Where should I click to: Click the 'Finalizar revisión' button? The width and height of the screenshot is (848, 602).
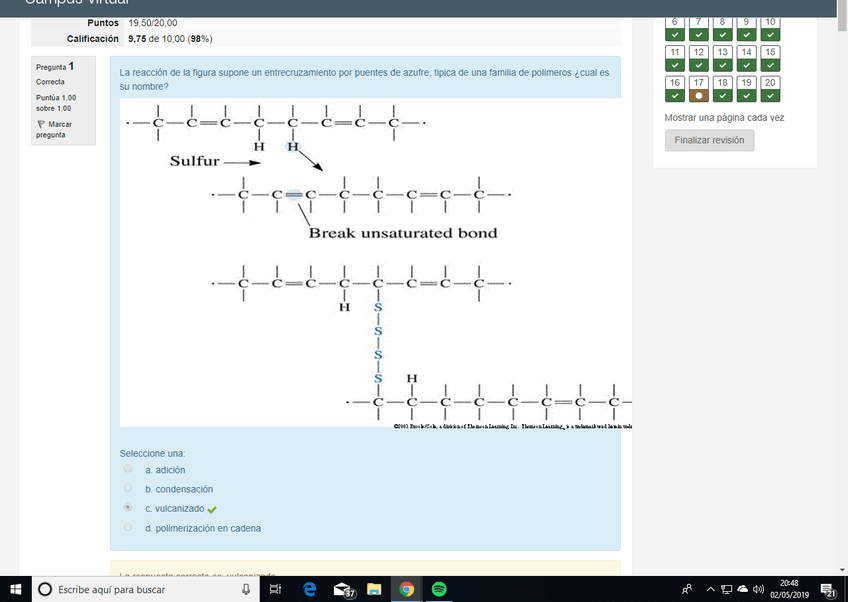[x=709, y=140]
